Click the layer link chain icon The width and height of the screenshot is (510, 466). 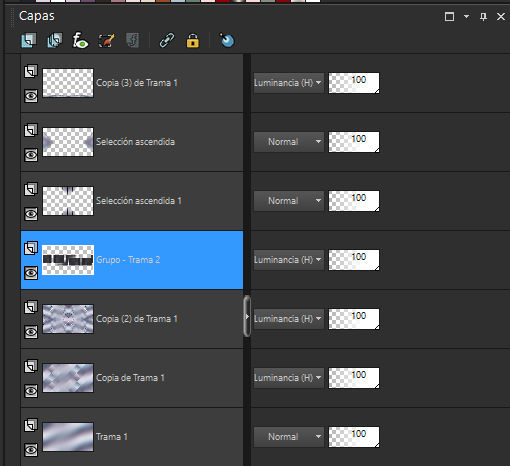point(167,41)
